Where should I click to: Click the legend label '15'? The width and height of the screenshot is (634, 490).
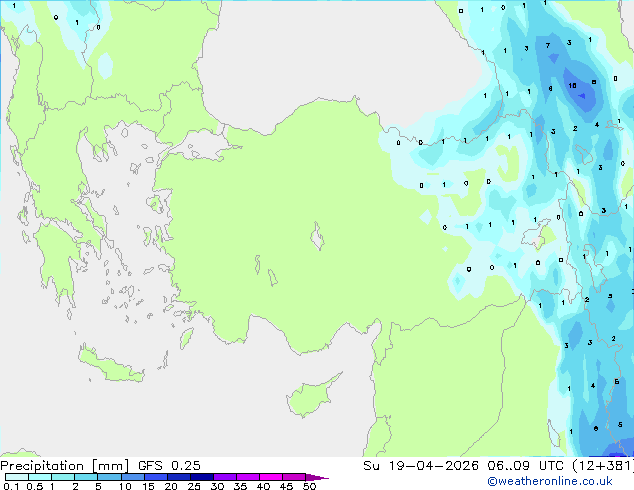(x=148, y=486)
